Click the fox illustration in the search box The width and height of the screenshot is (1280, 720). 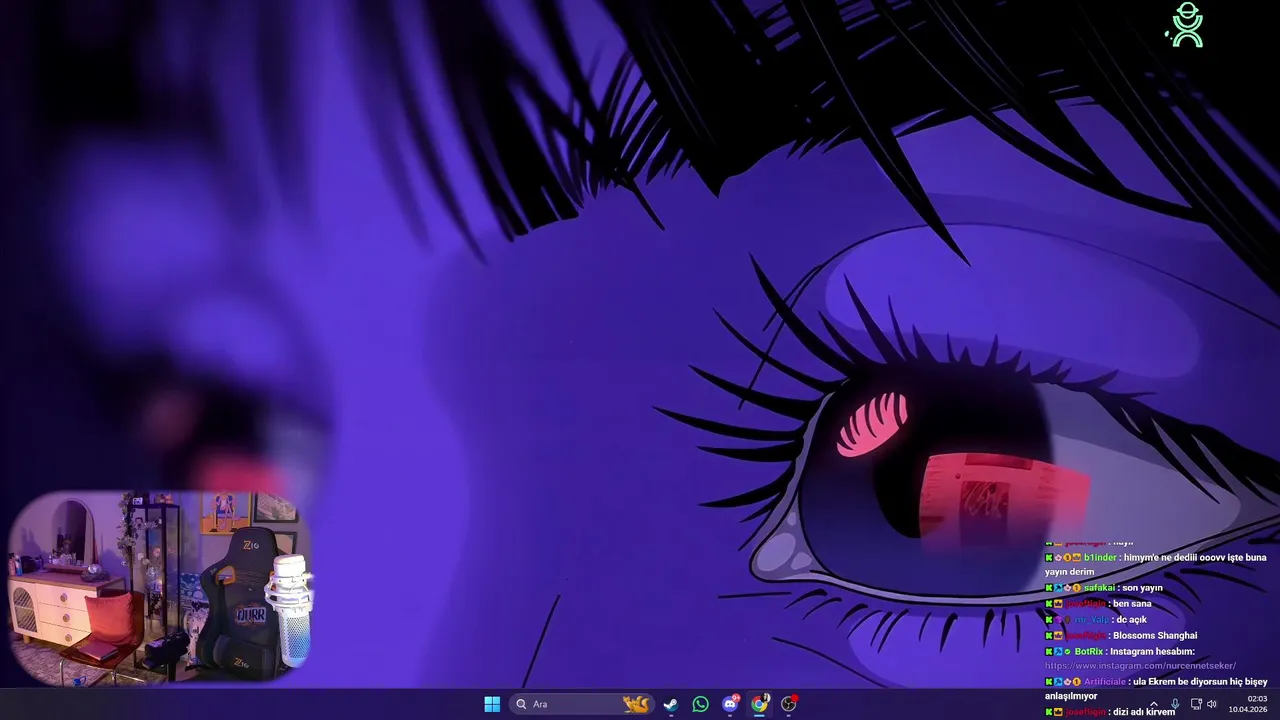pos(636,704)
